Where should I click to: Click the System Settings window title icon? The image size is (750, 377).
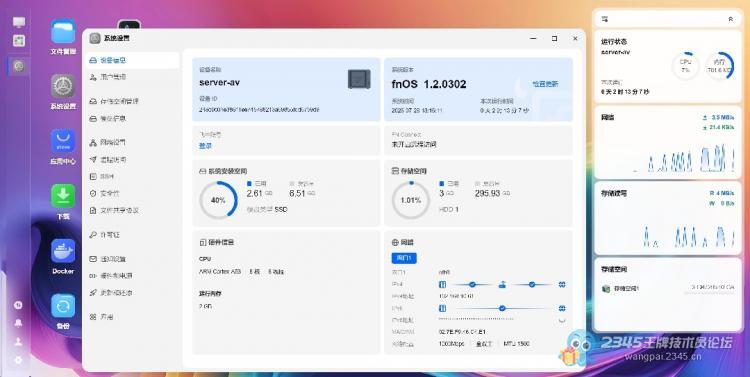[x=95, y=38]
